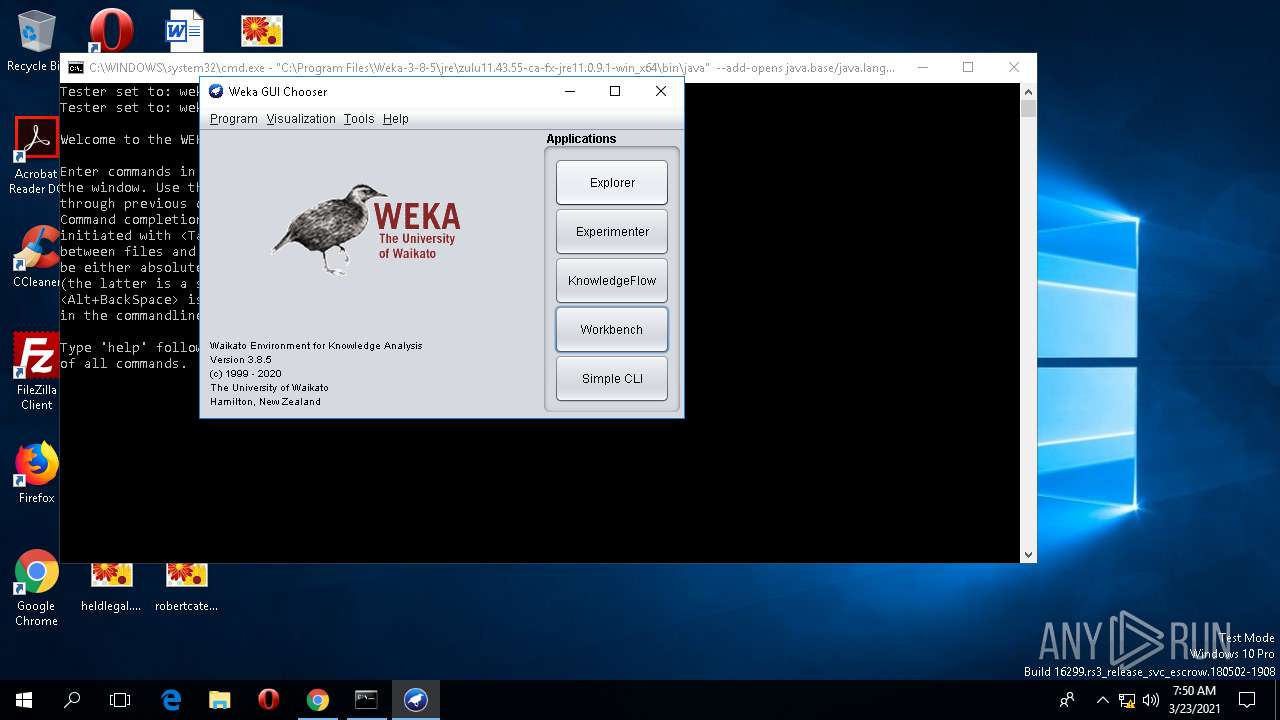This screenshot has width=1280, height=720.
Task: Close the cmd.exe window
Action: [1014, 68]
